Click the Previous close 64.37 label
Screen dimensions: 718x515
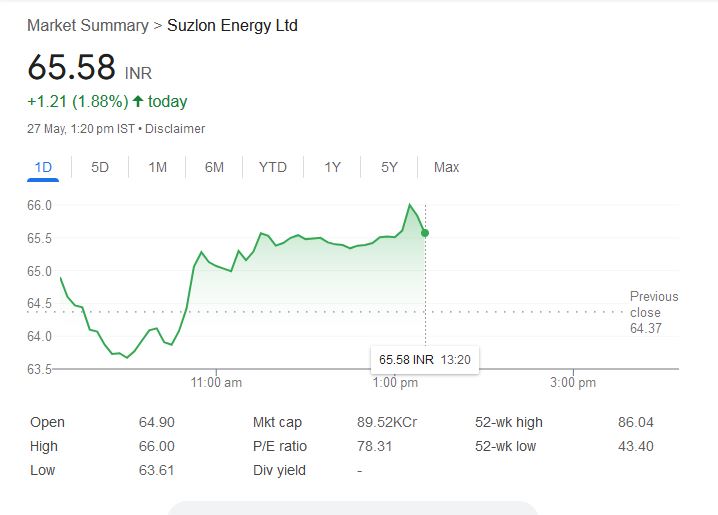[653, 312]
